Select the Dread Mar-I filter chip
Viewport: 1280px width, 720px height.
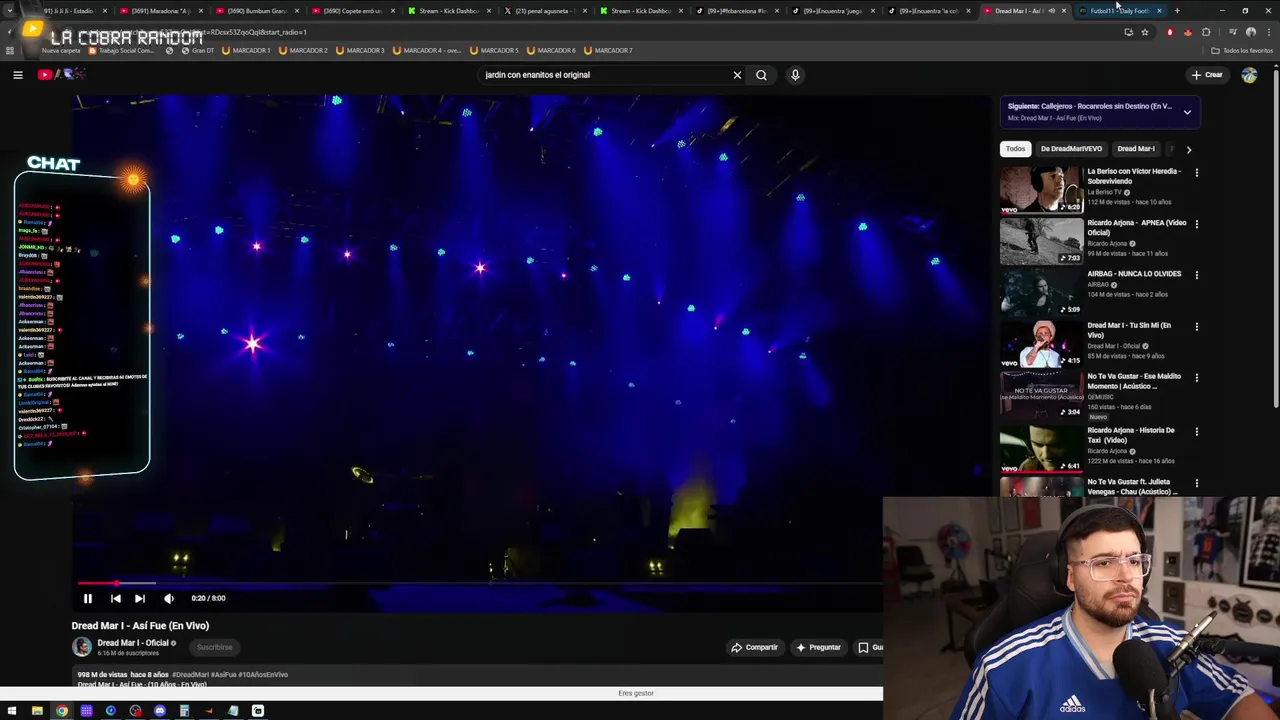[1135, 149]
